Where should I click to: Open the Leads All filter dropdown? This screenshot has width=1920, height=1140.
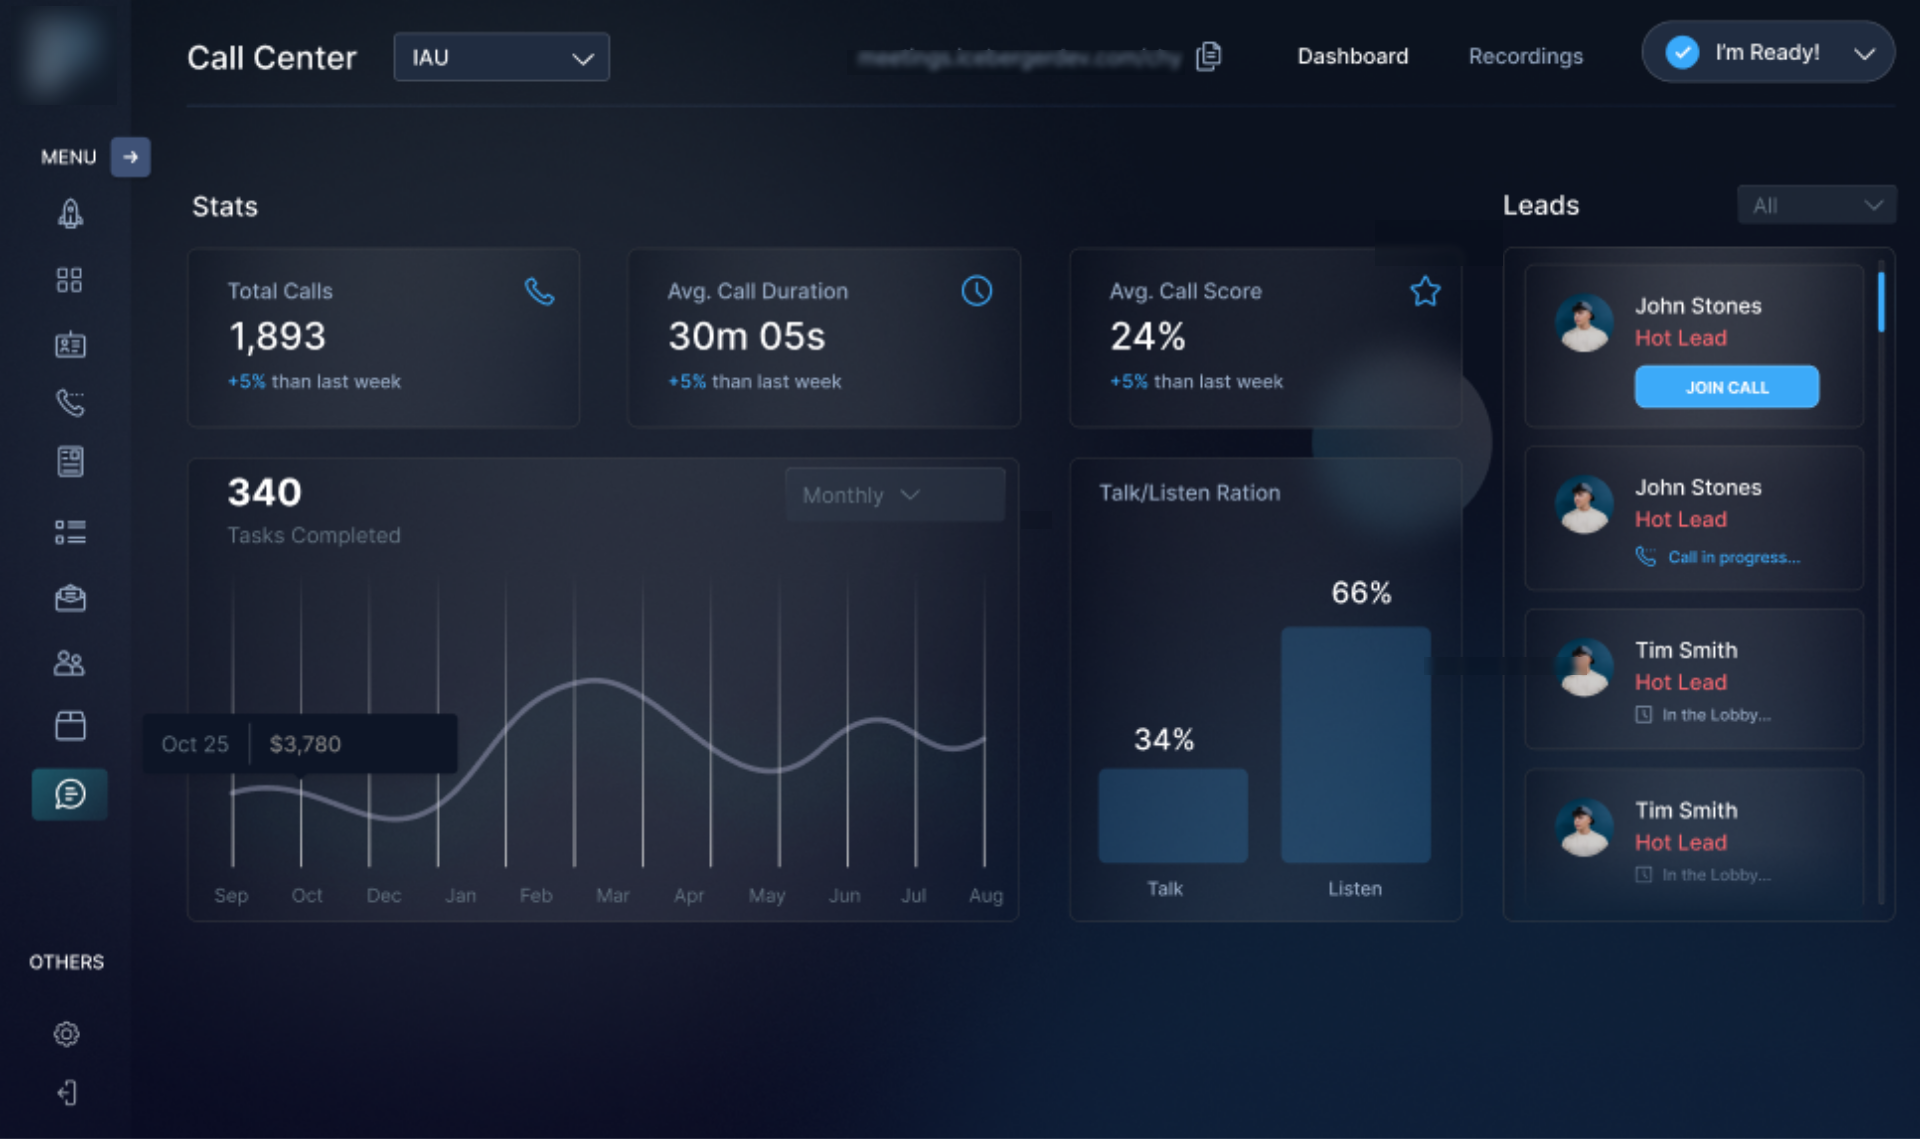click(x=1816, y=205)
